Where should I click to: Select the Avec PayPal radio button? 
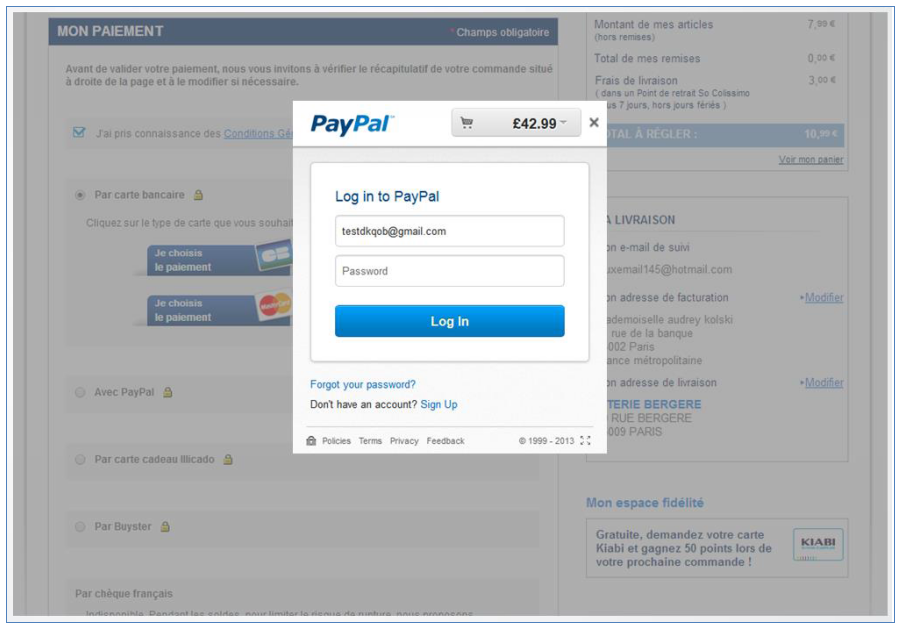(x=80, y=392)
